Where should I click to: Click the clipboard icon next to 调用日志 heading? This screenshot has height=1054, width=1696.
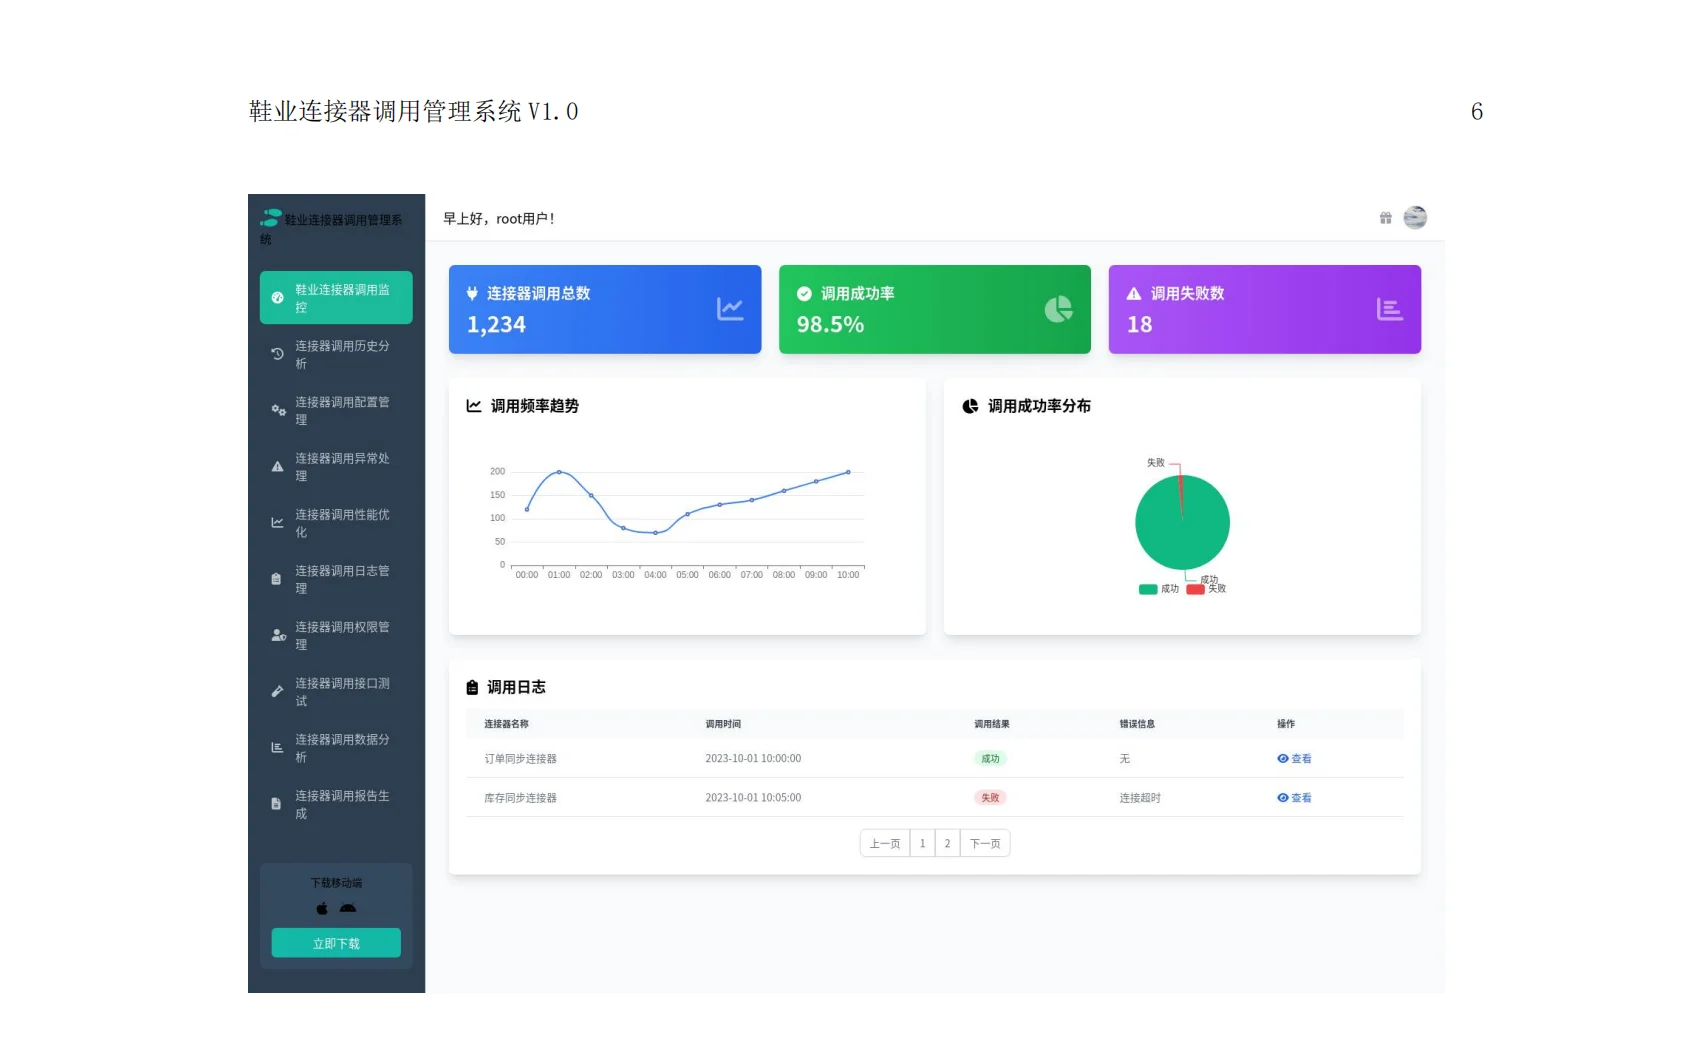471,687
